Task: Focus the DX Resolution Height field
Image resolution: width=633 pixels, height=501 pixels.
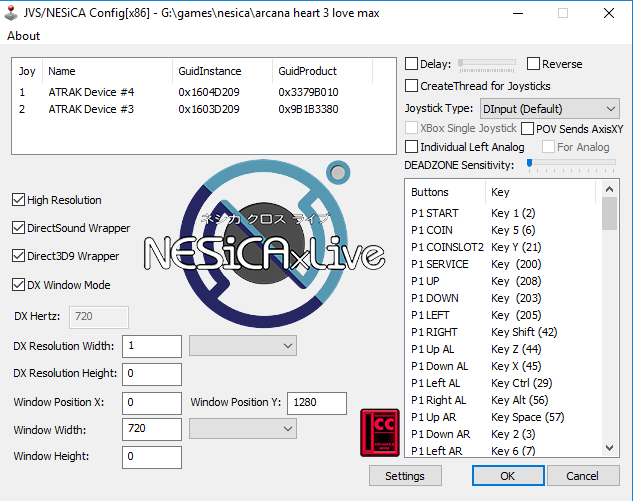Action: click(152, 374)
